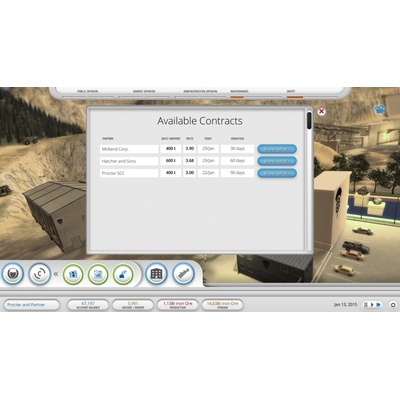Open the statistics chart icon
The image size is (400, 400).
(183, 274)
